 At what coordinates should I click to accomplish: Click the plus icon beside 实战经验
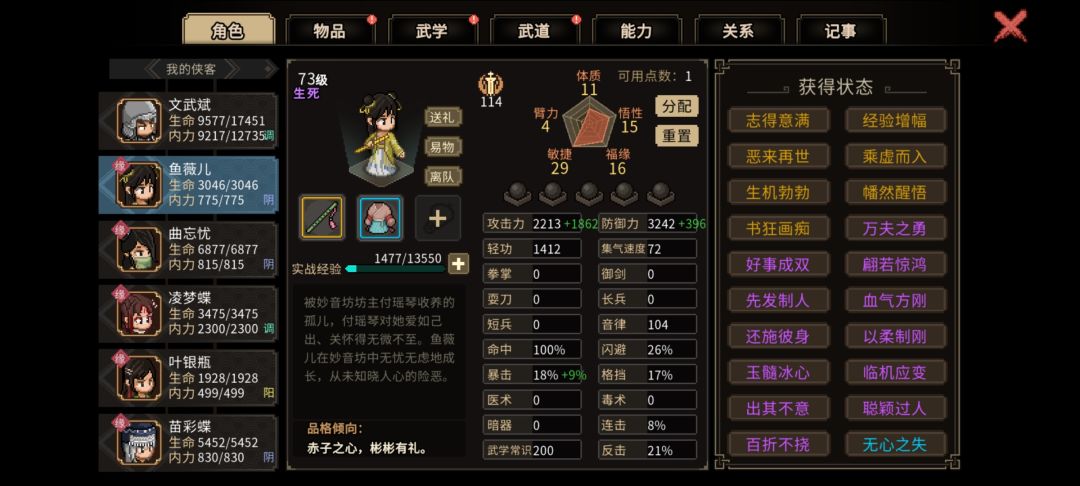459,264
